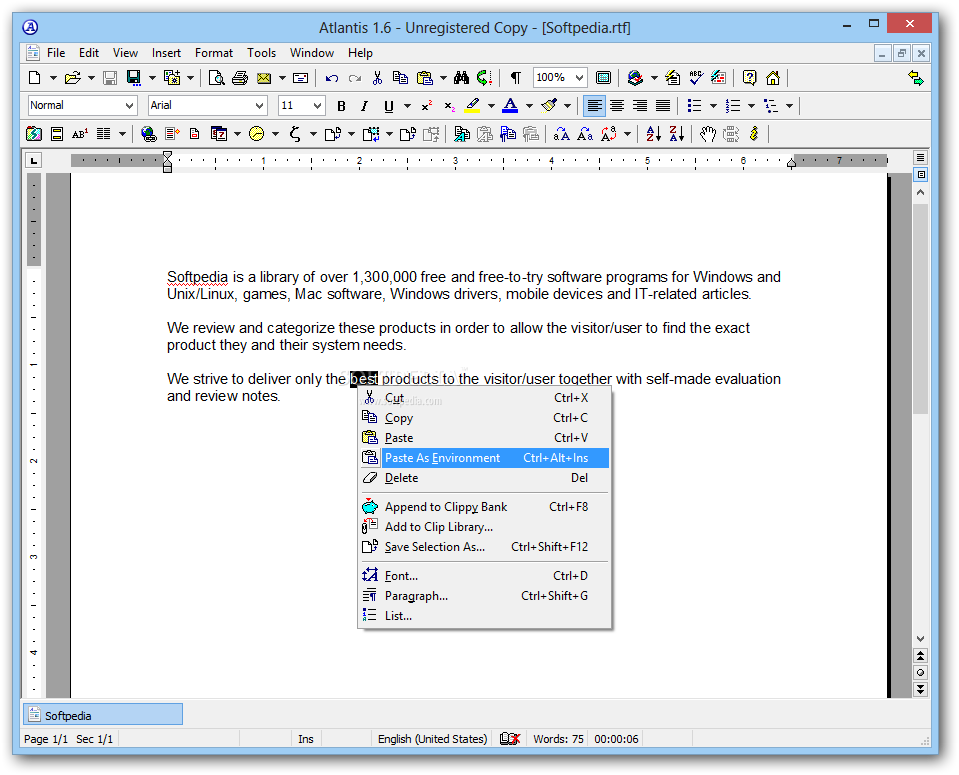Click the Undo arrow icon
Image resolution: width=959 pixels, height=775 pixels.
click(332, 78)
